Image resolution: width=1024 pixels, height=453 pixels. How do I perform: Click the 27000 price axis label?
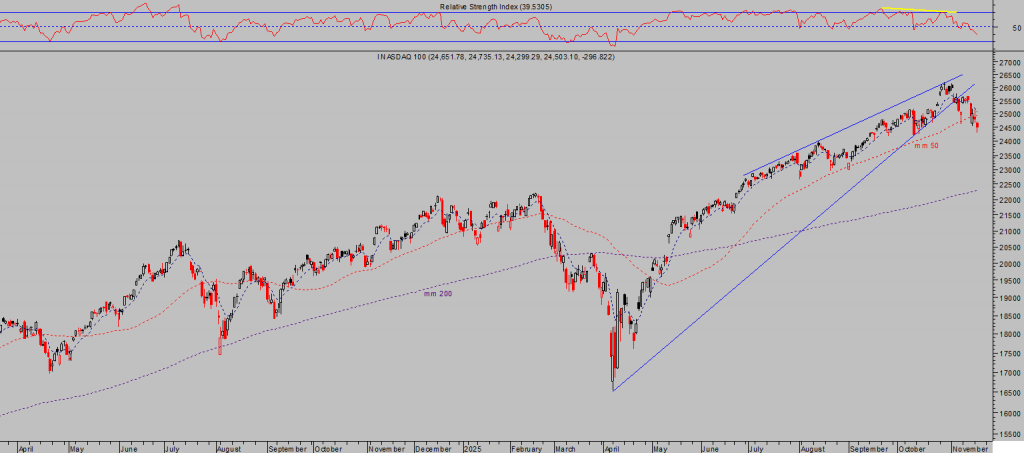coord(1007,62)
